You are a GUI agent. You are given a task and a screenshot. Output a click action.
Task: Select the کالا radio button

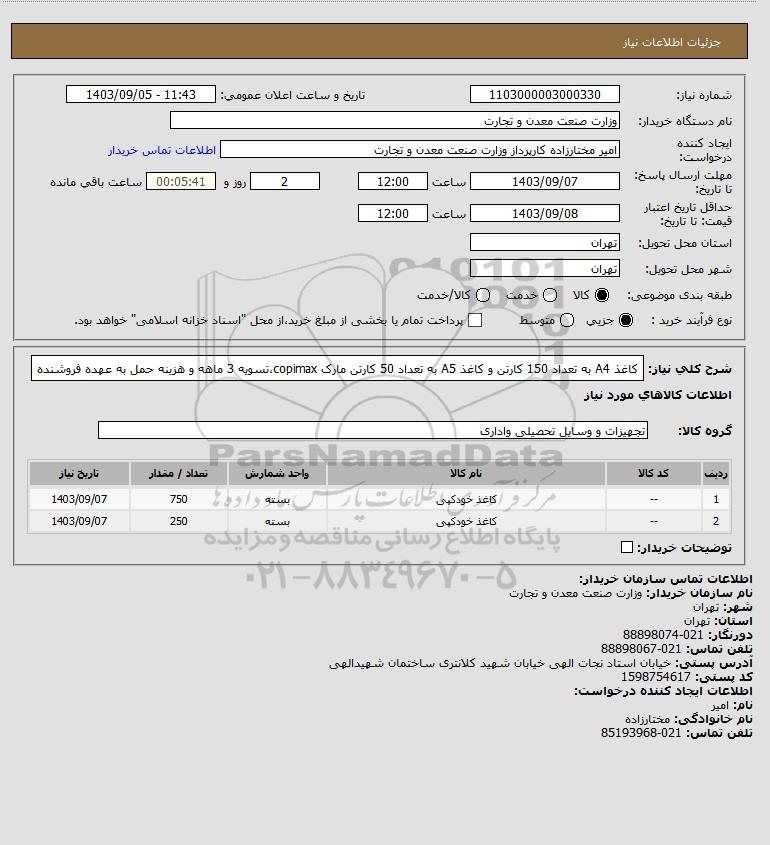(601, 295)
